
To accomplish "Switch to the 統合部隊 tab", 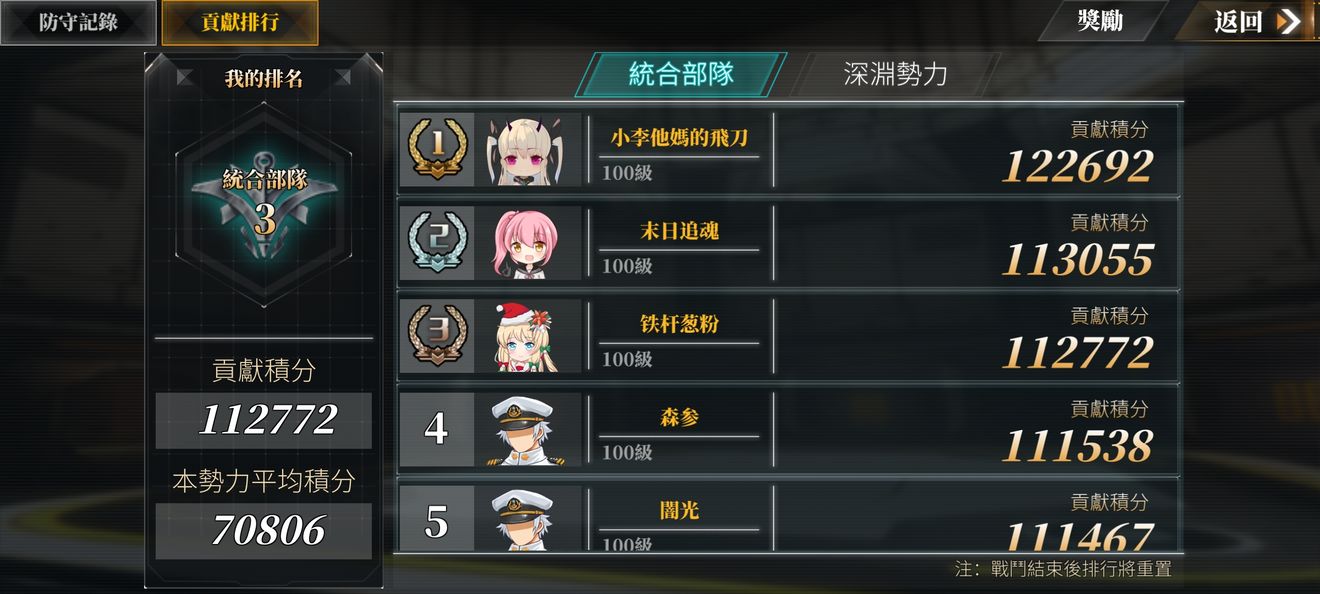I will click(681, 74).
